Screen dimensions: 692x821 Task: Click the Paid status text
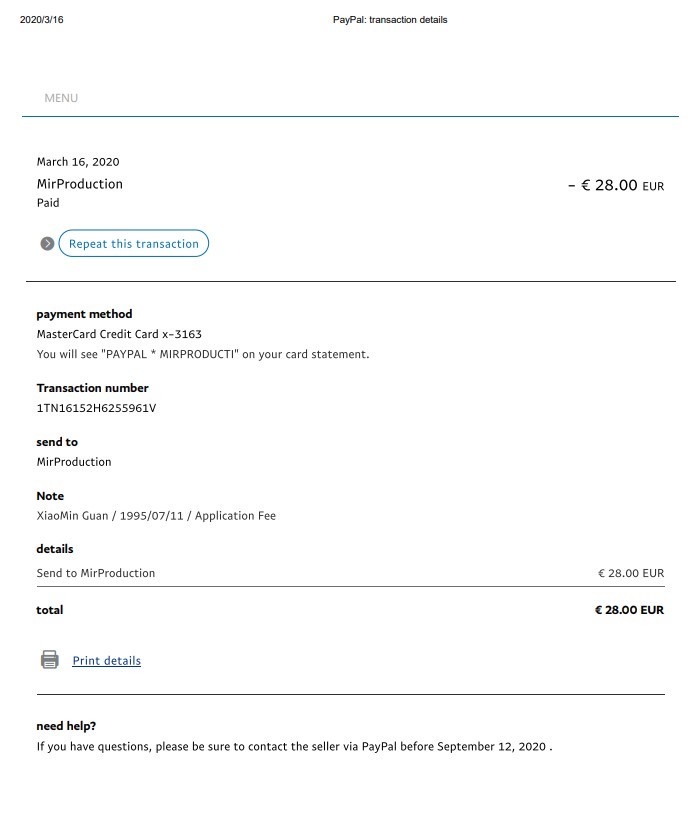48,203
